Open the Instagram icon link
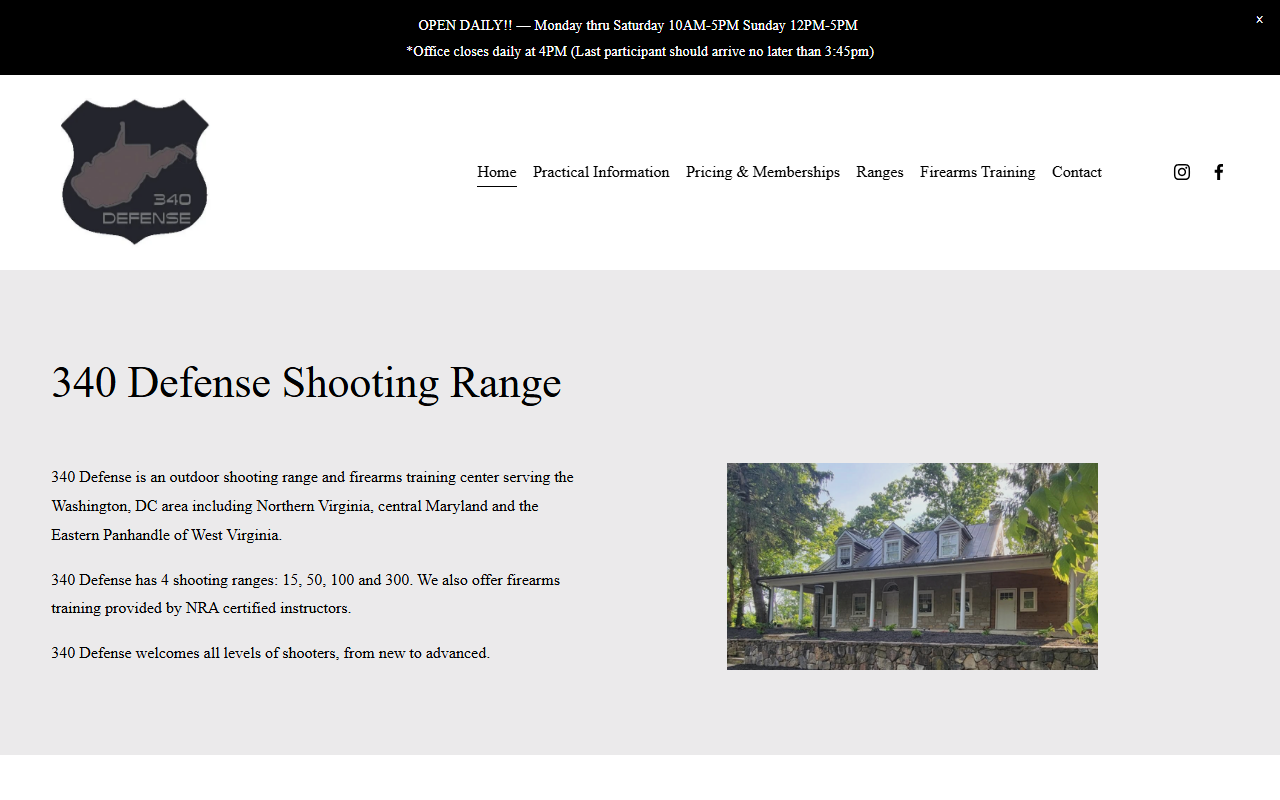The image size is (1280, 800). 1182,172
